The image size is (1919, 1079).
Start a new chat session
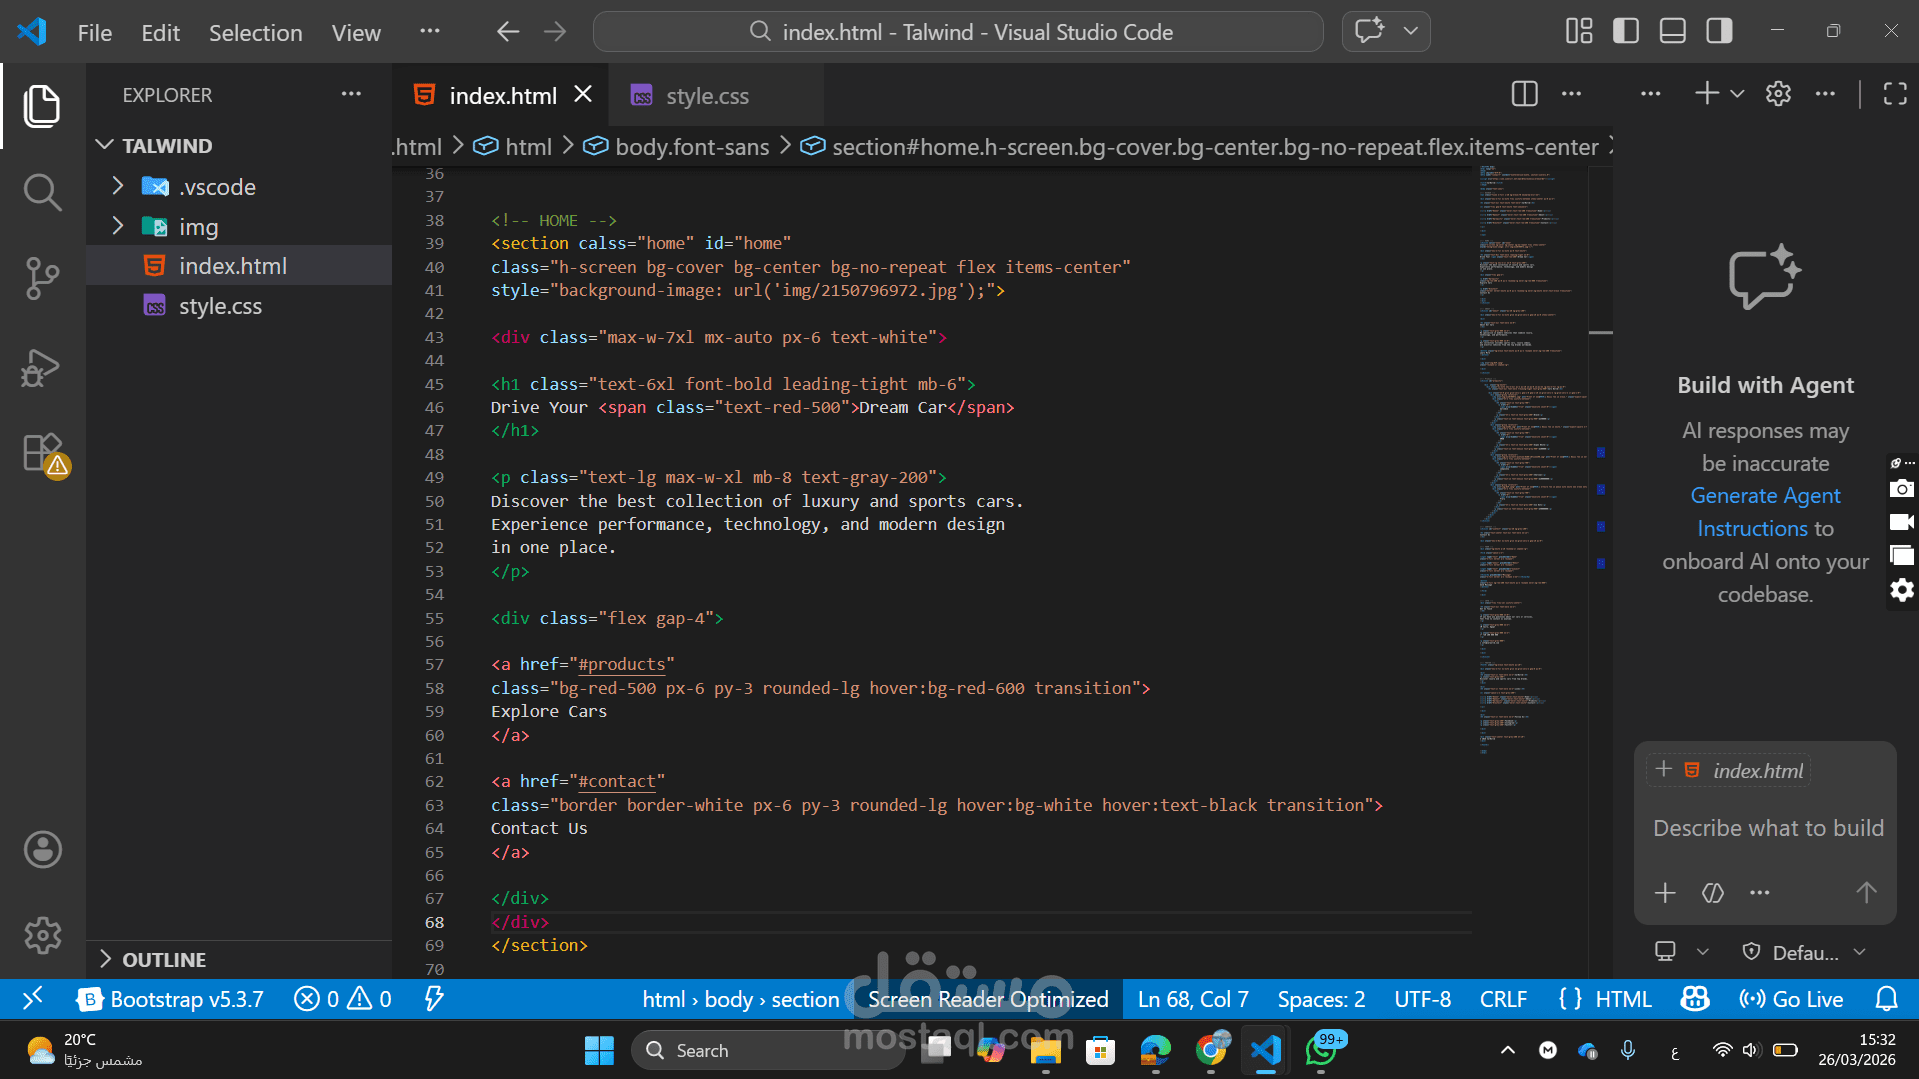(1707, 93)
